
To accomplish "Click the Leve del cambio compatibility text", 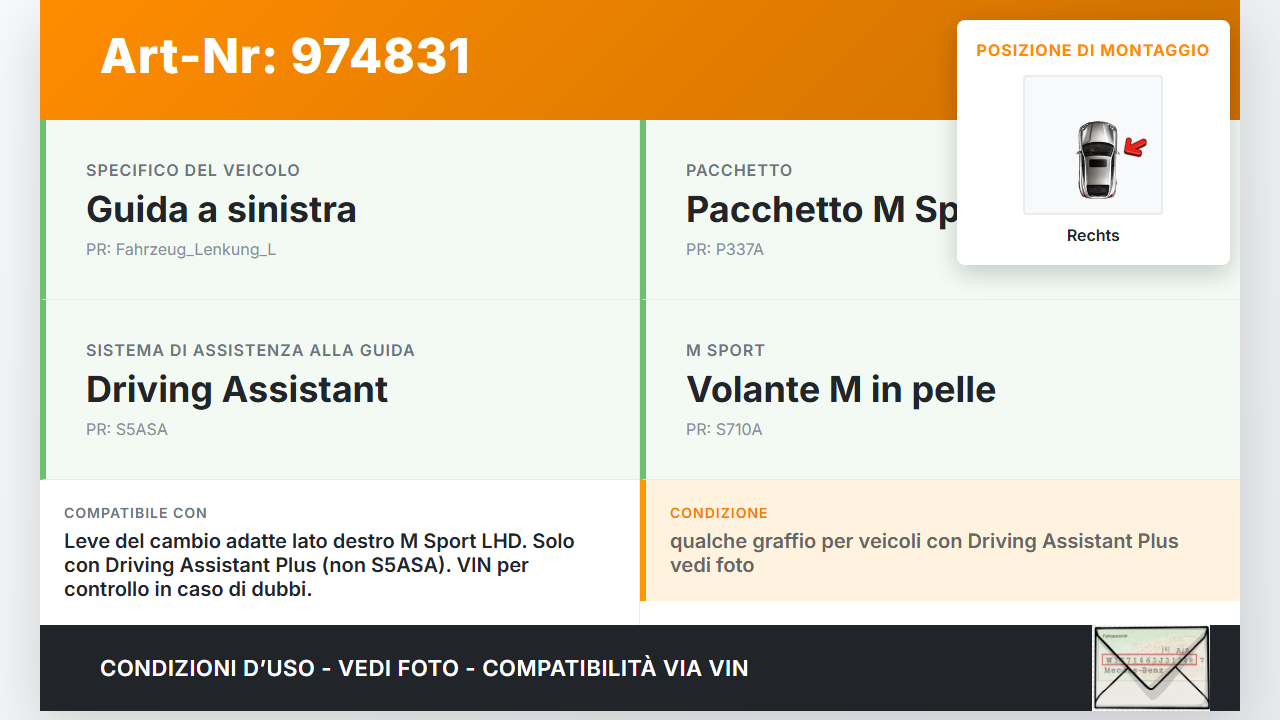I will pyautogui.click(x=319, y=565).
